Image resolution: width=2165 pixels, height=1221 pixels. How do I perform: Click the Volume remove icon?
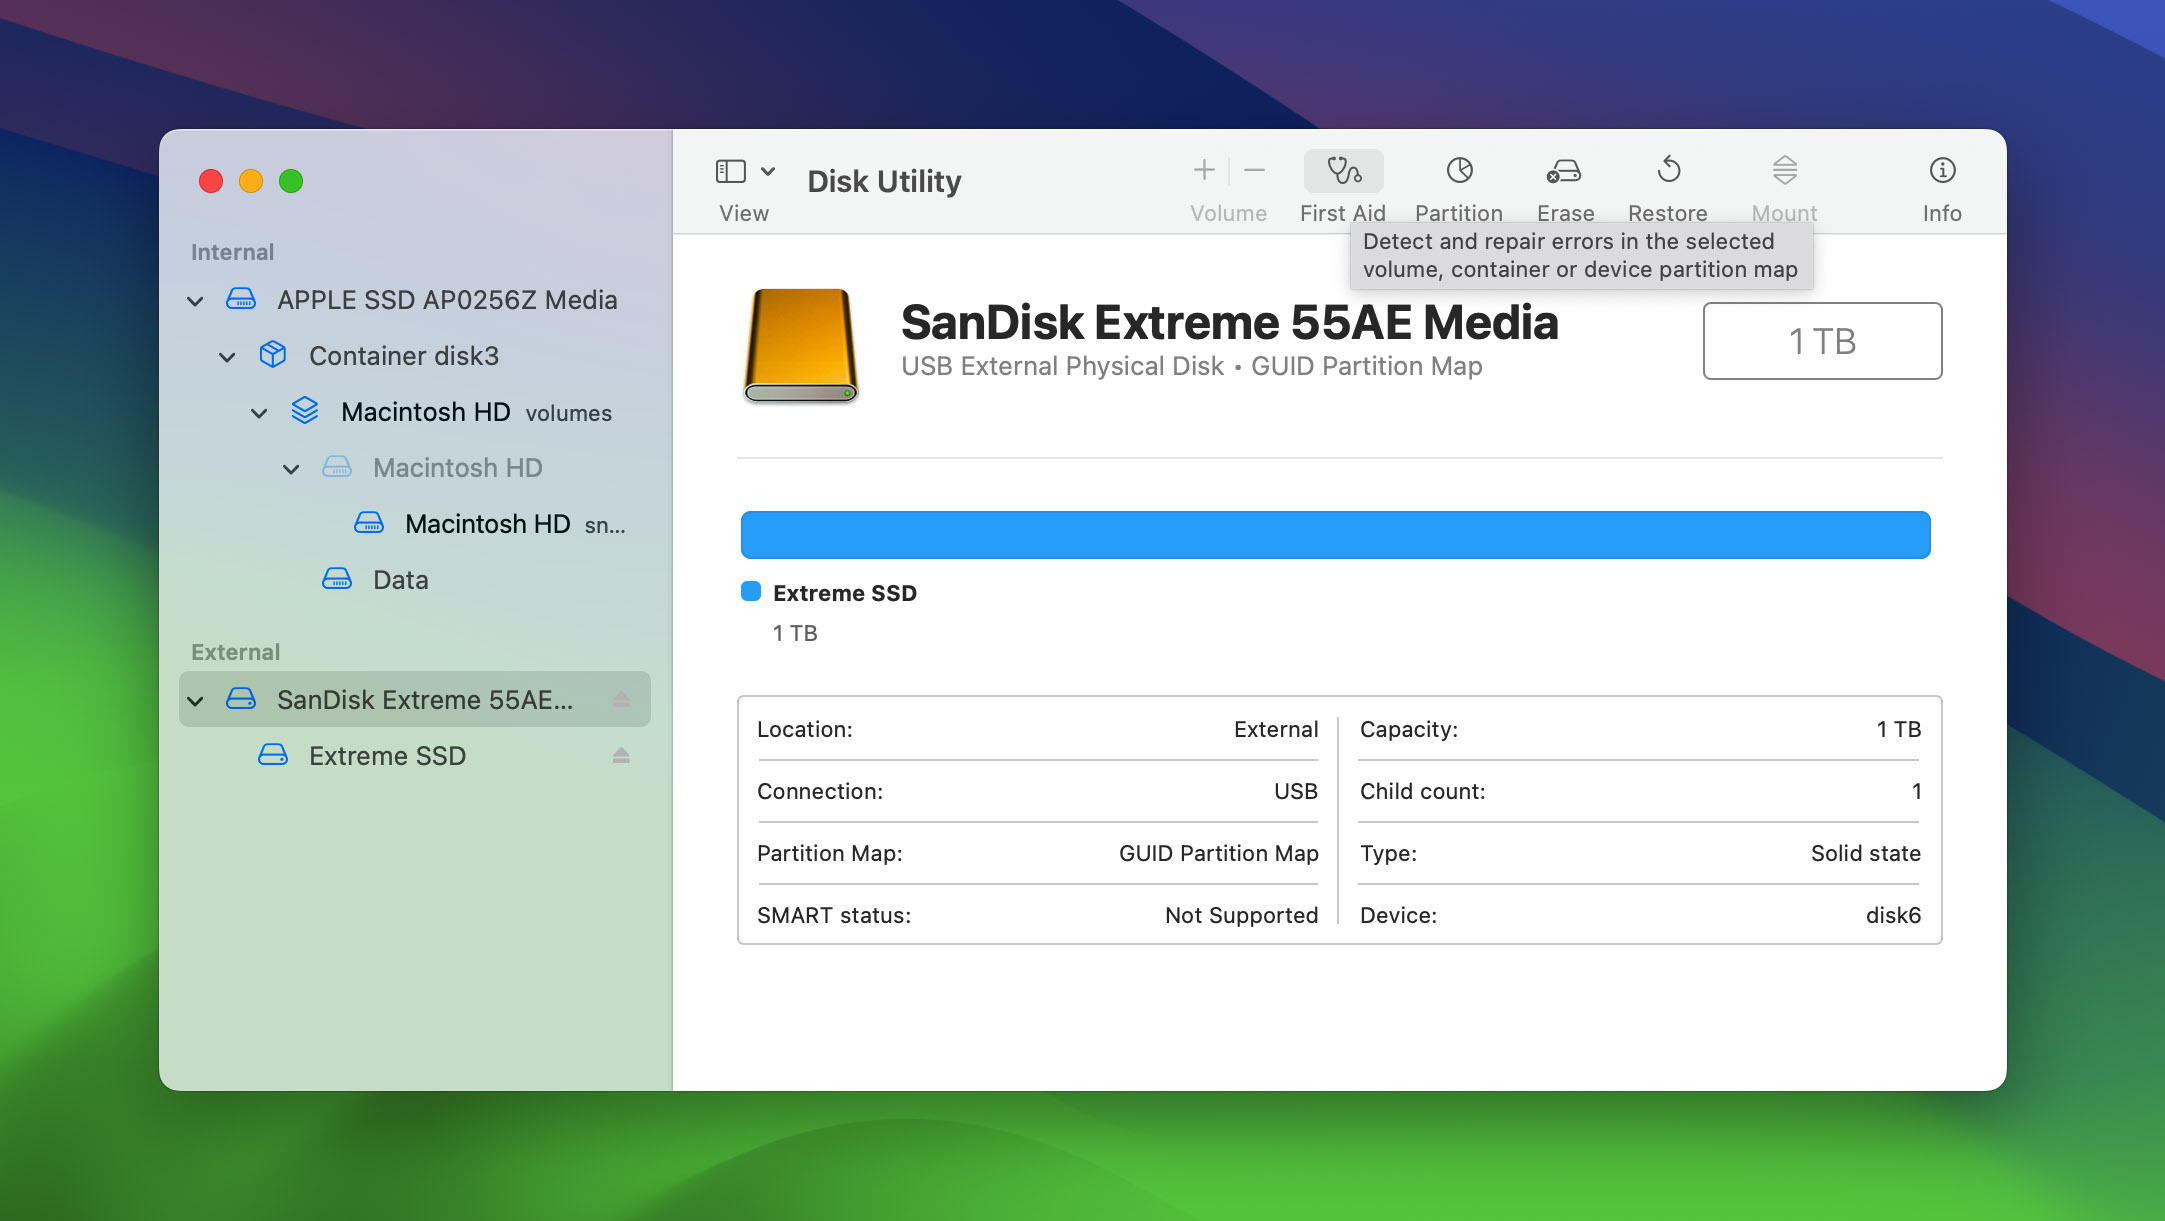pyautogui.click(x=1253, y=170)
